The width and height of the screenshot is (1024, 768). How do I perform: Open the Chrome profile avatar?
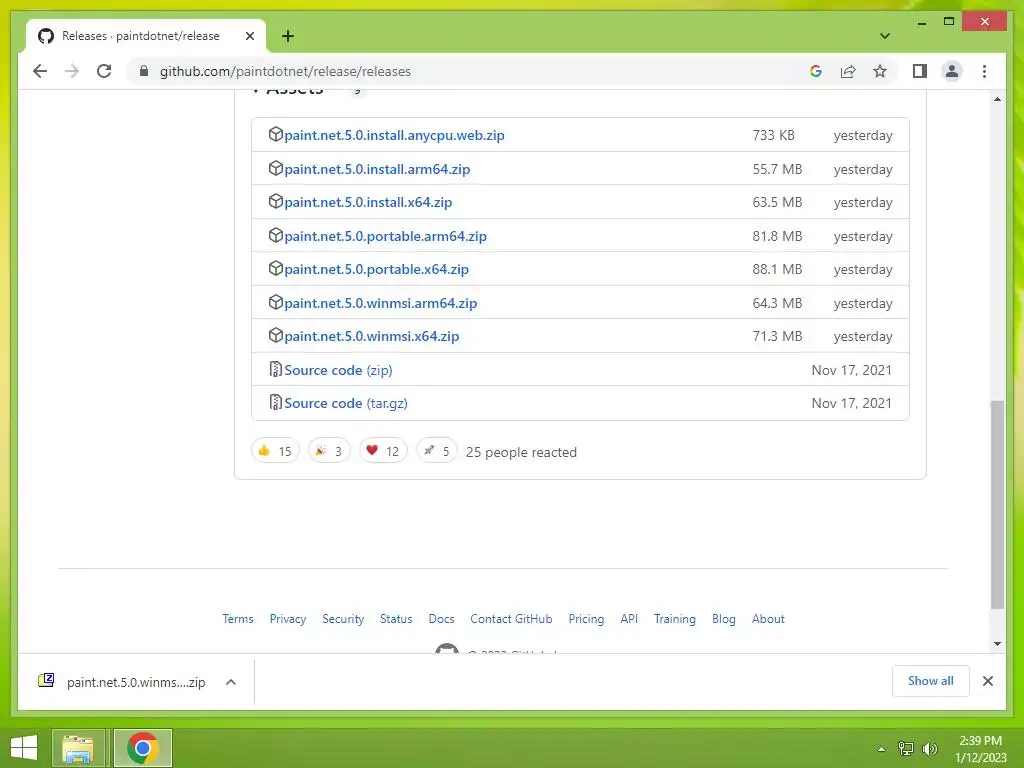tap(952, 71)
